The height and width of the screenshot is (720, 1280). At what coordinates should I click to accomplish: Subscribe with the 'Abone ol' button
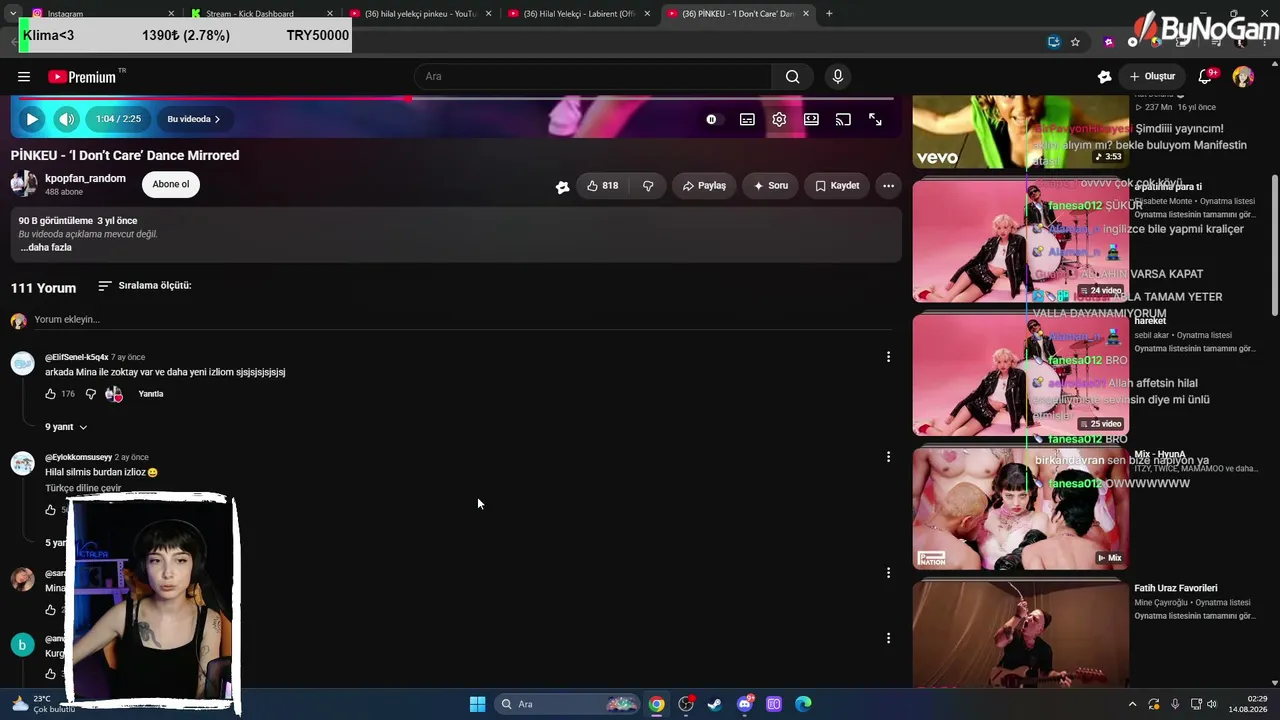171,184
